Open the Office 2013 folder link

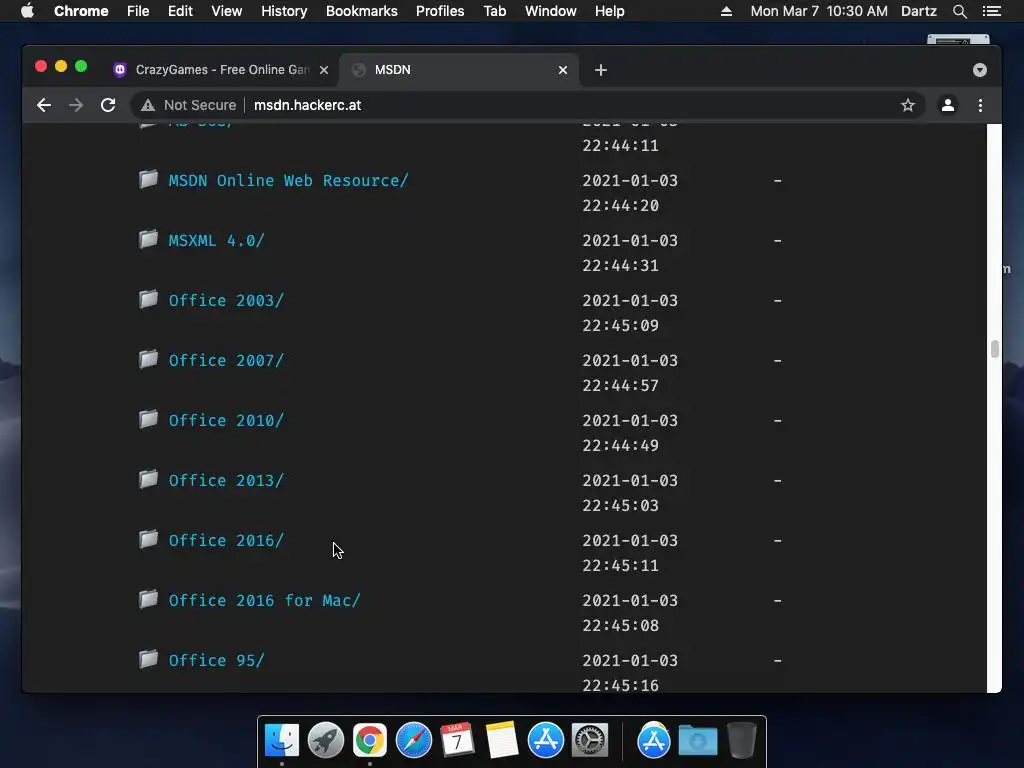pyautogui.click(x=226, y=481)
